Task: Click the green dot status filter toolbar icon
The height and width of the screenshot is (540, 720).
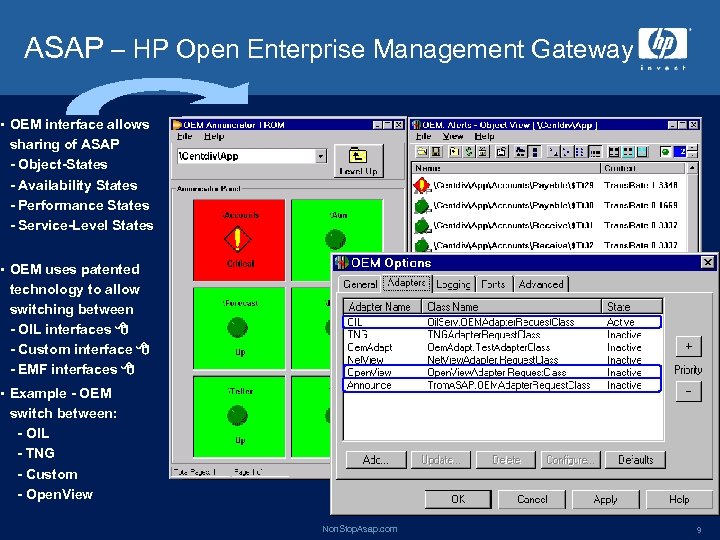Action: (x=665, y=152)
